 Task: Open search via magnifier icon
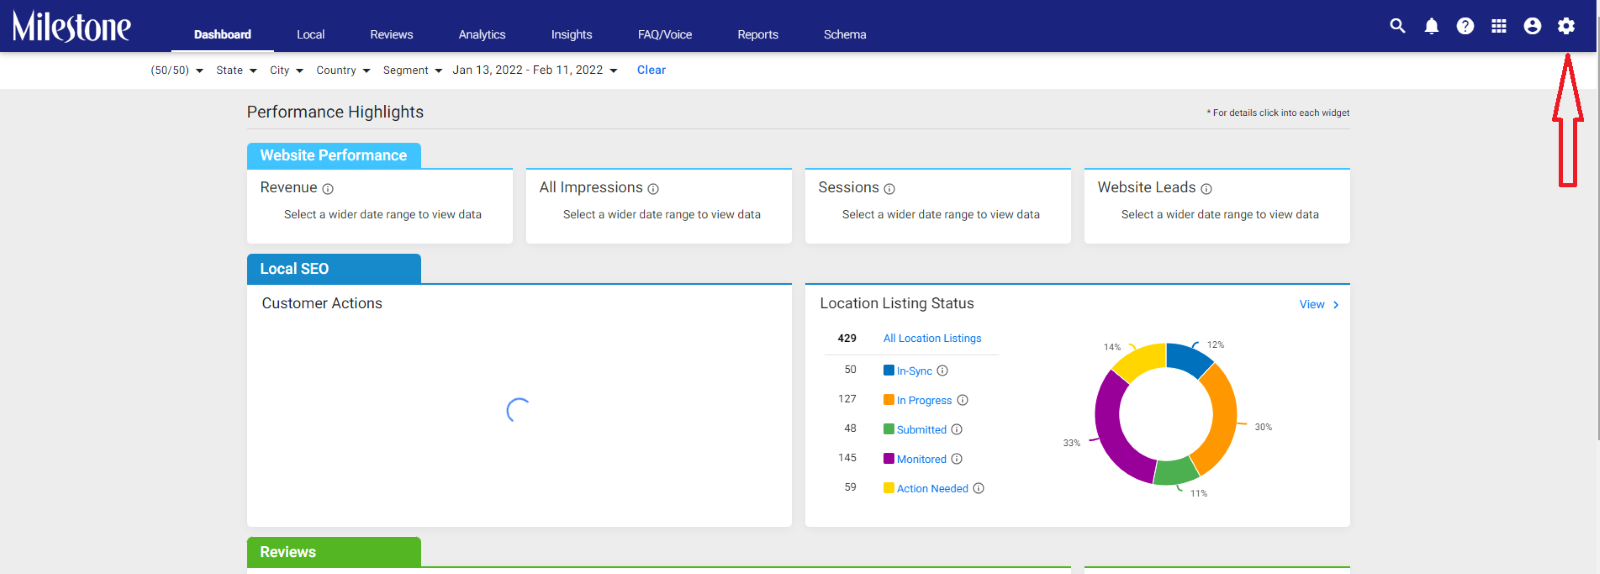point(1397,26)
